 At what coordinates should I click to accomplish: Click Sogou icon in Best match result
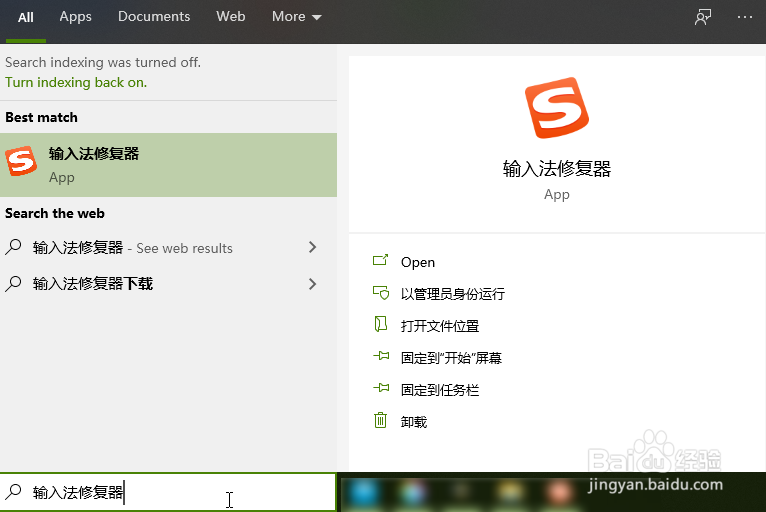pos(21,161)
